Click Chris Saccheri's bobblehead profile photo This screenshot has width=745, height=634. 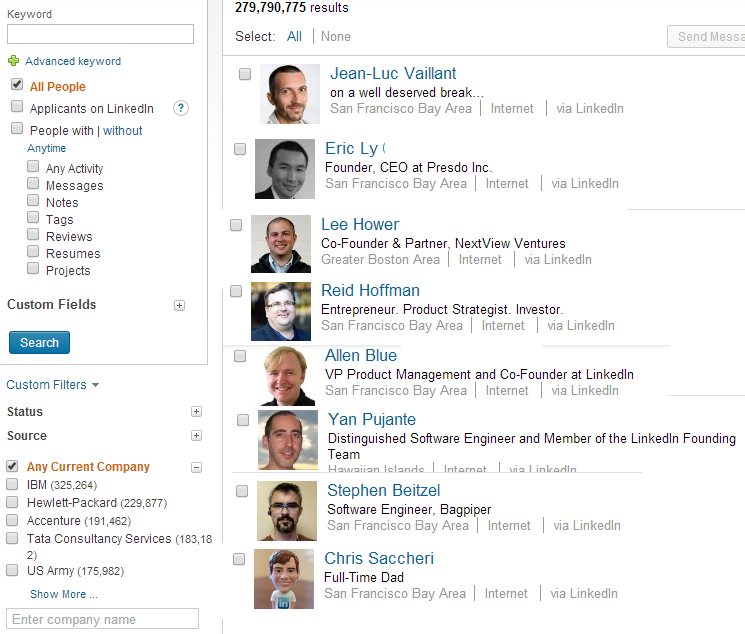coord(284,578)
